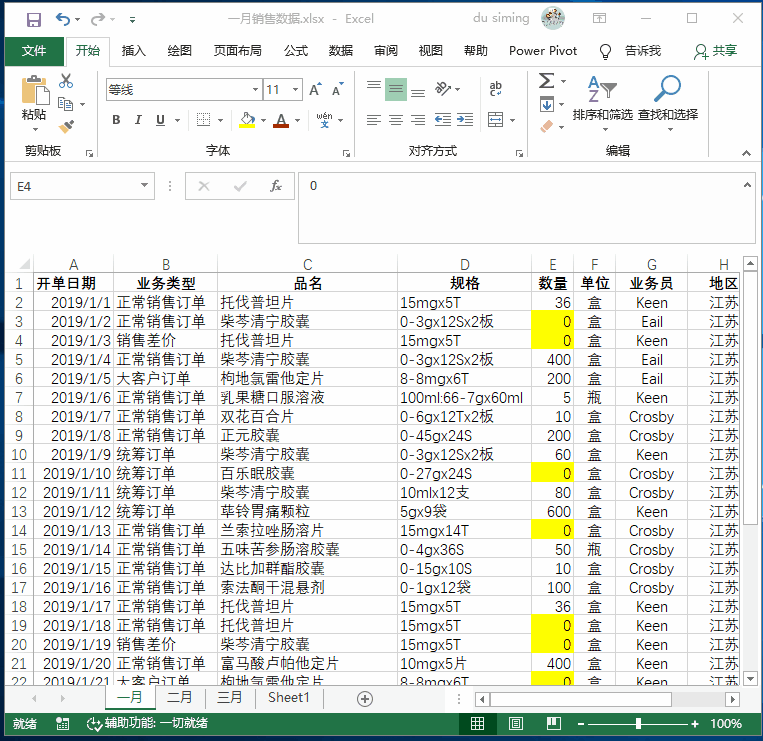Decrease the font size
Viewport: 763px width, 741px height.
[337, 90]
